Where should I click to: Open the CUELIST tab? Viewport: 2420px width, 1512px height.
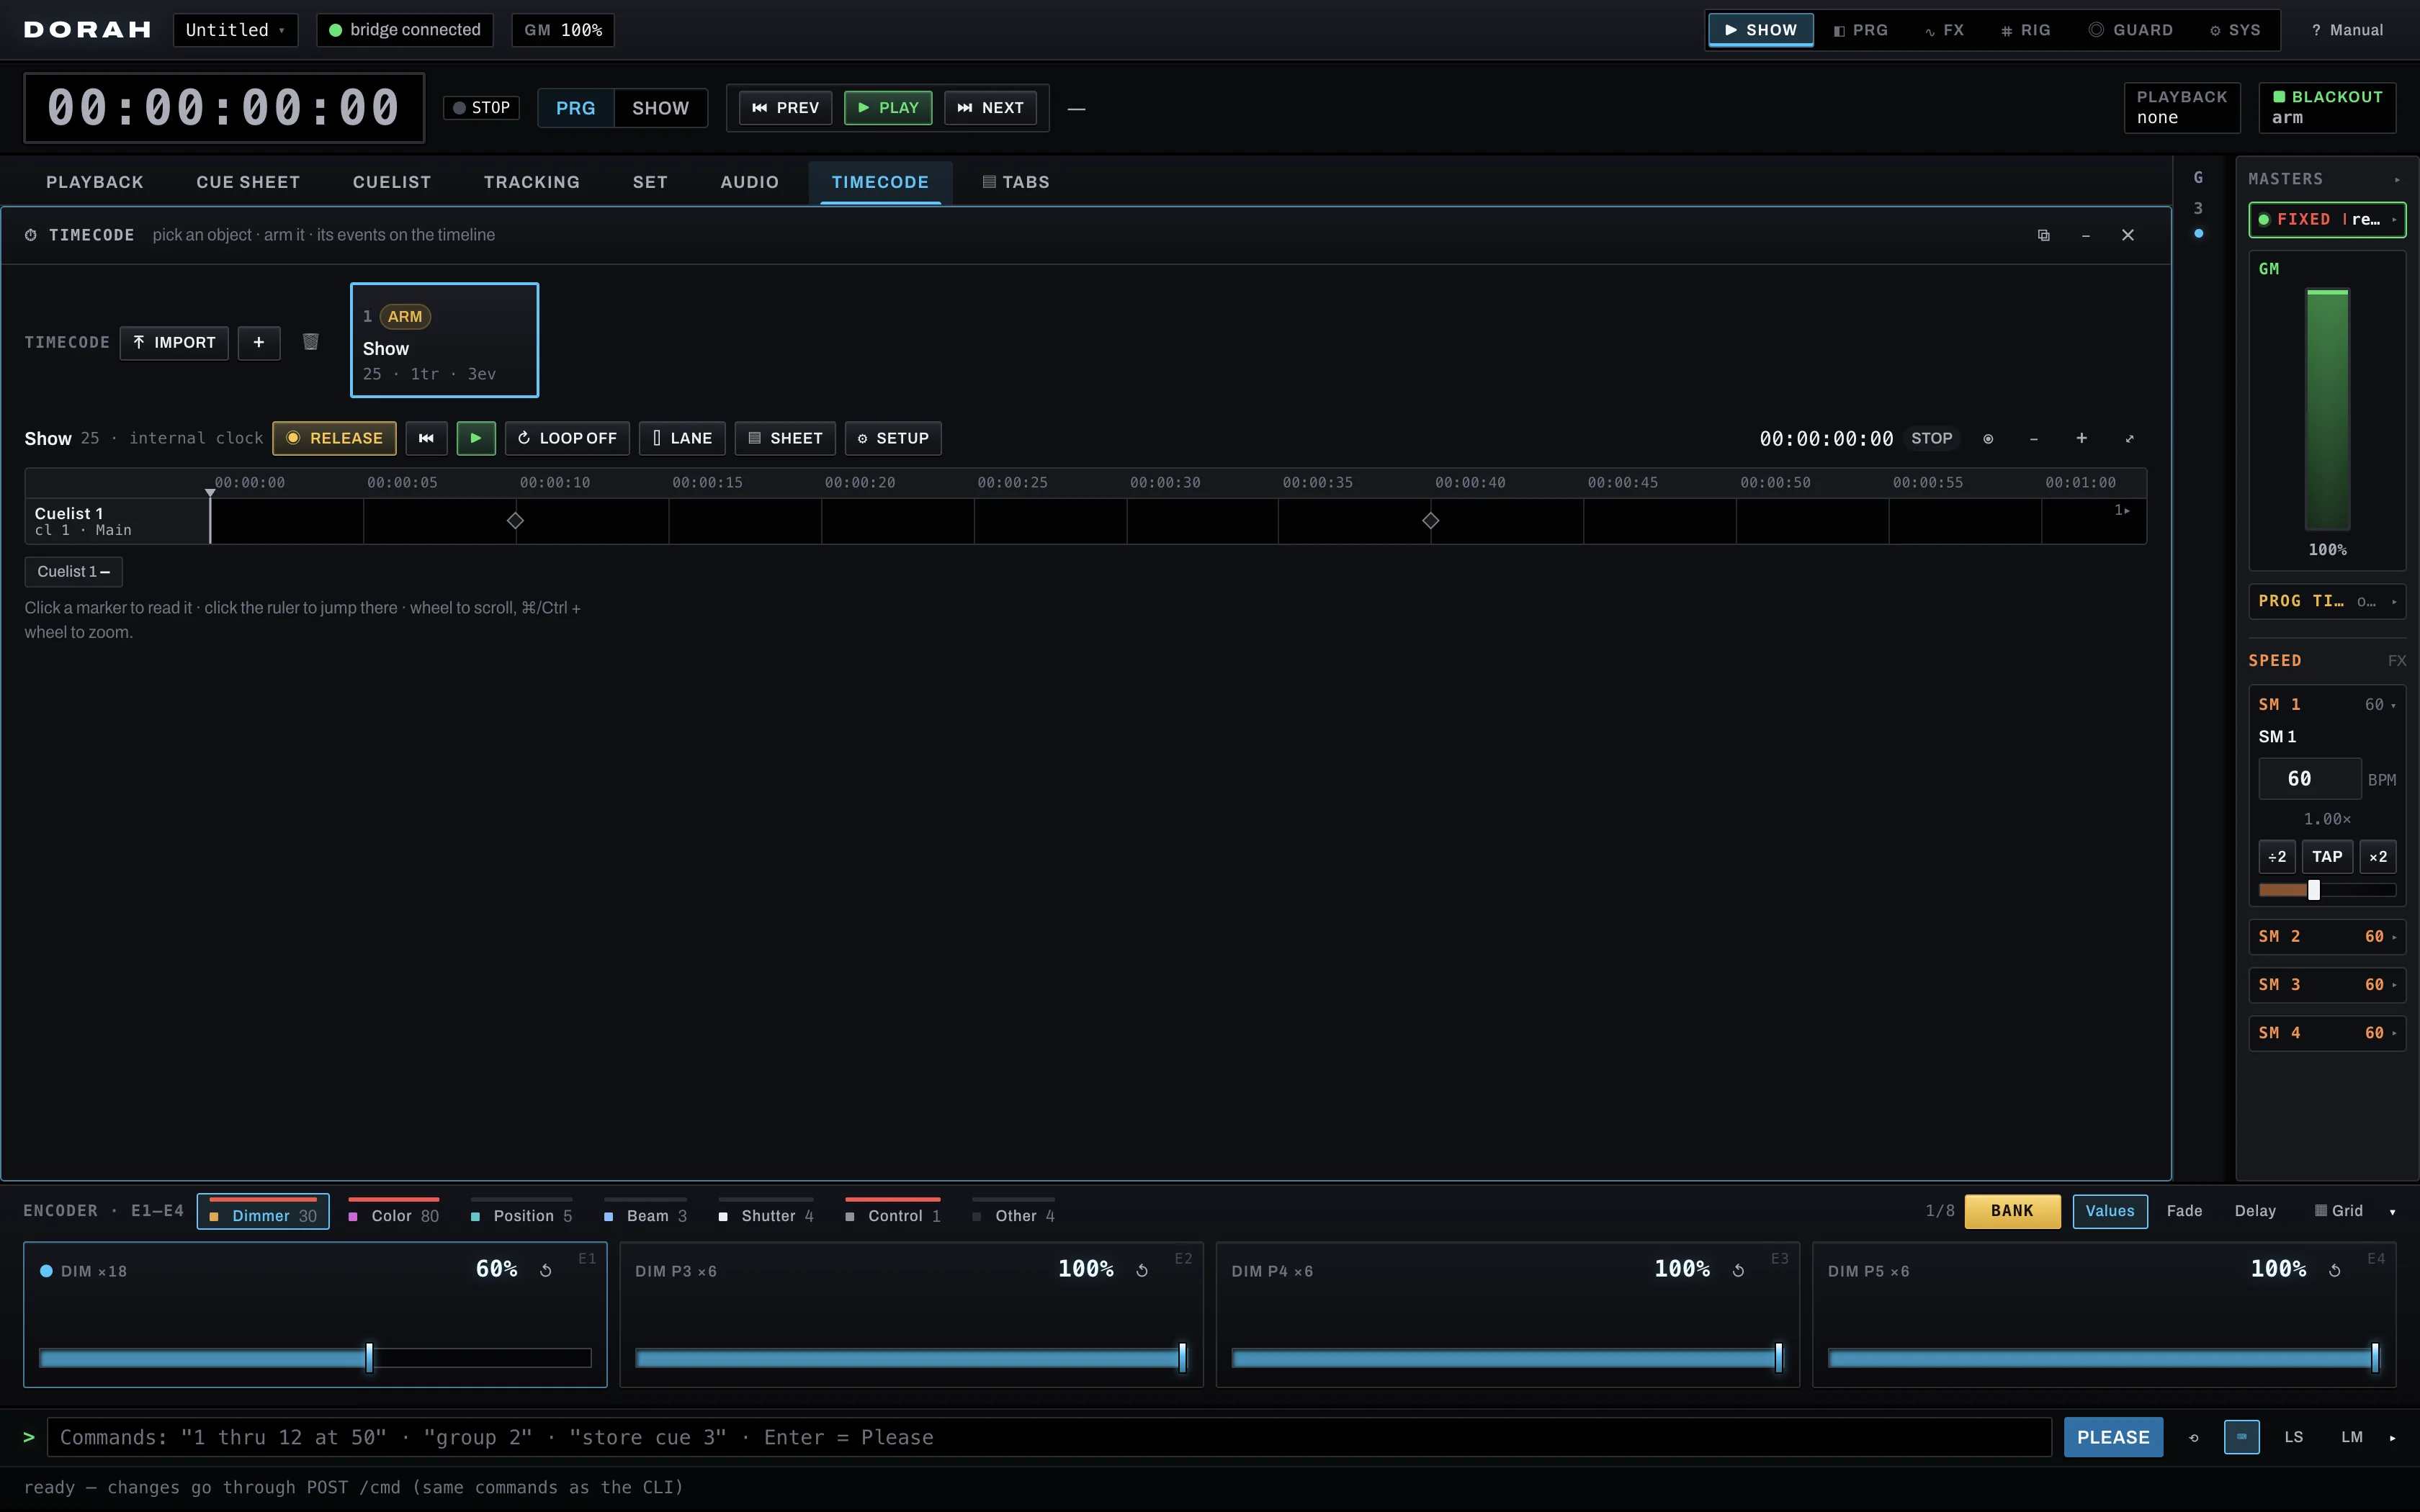[x=391, y=182]
